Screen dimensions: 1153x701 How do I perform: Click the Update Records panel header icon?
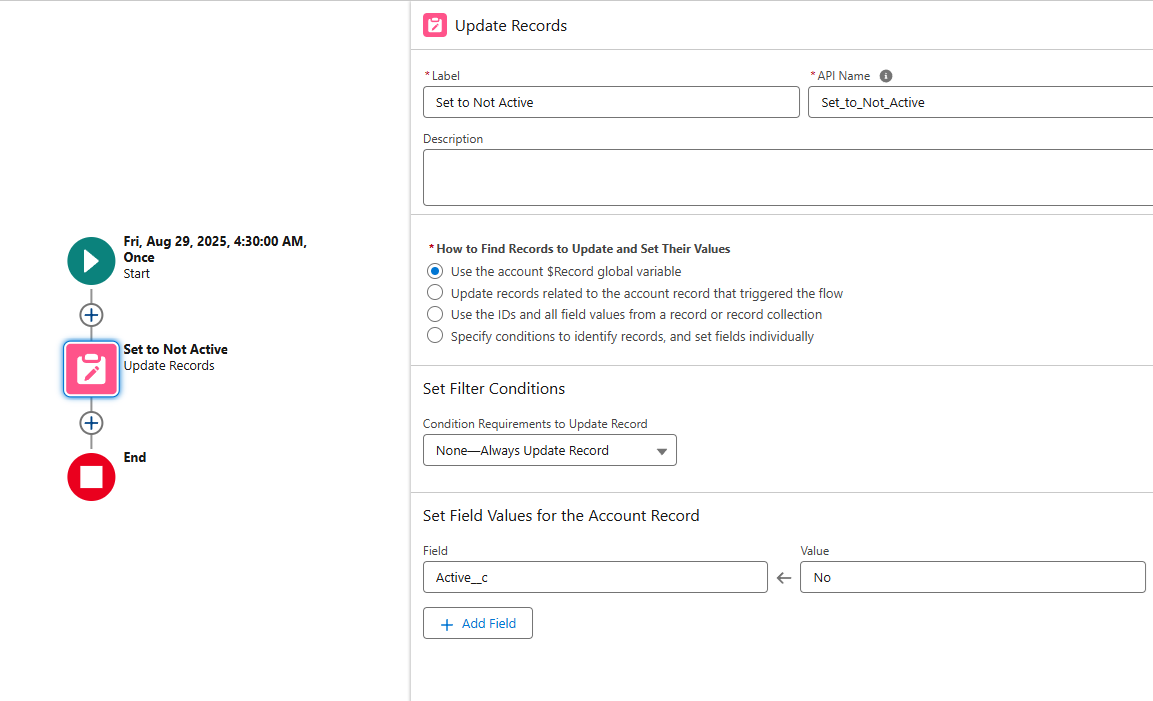coord(435,26)
